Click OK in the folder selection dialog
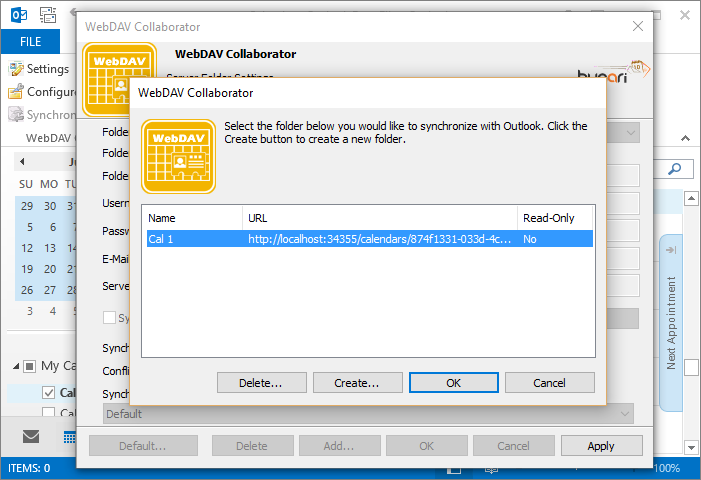The image size is (701, 480). click(453, 383)
